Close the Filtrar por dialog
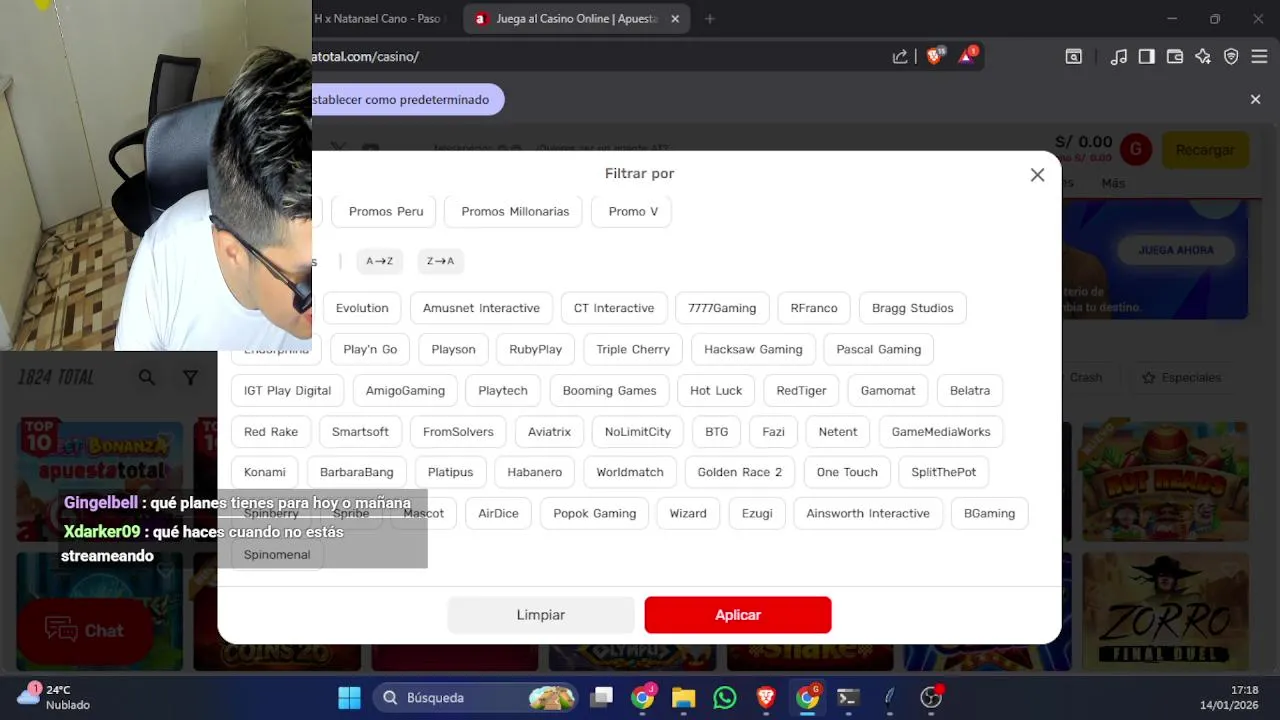The width and height of the screenshot is (1280, 720). tap(1037, 175)
